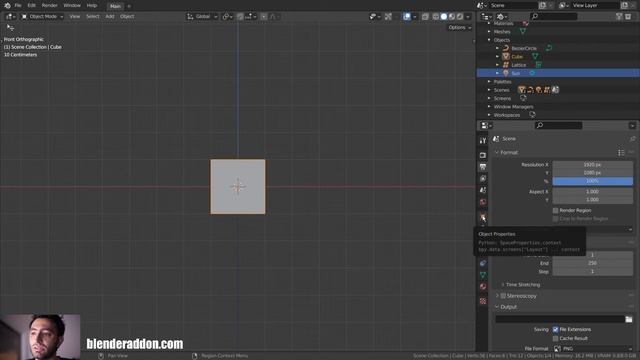Image resolution: width=640 pixels, height=360 pixels.
Task: Click the outliner filter icon at top right
Action: [619, 16]
